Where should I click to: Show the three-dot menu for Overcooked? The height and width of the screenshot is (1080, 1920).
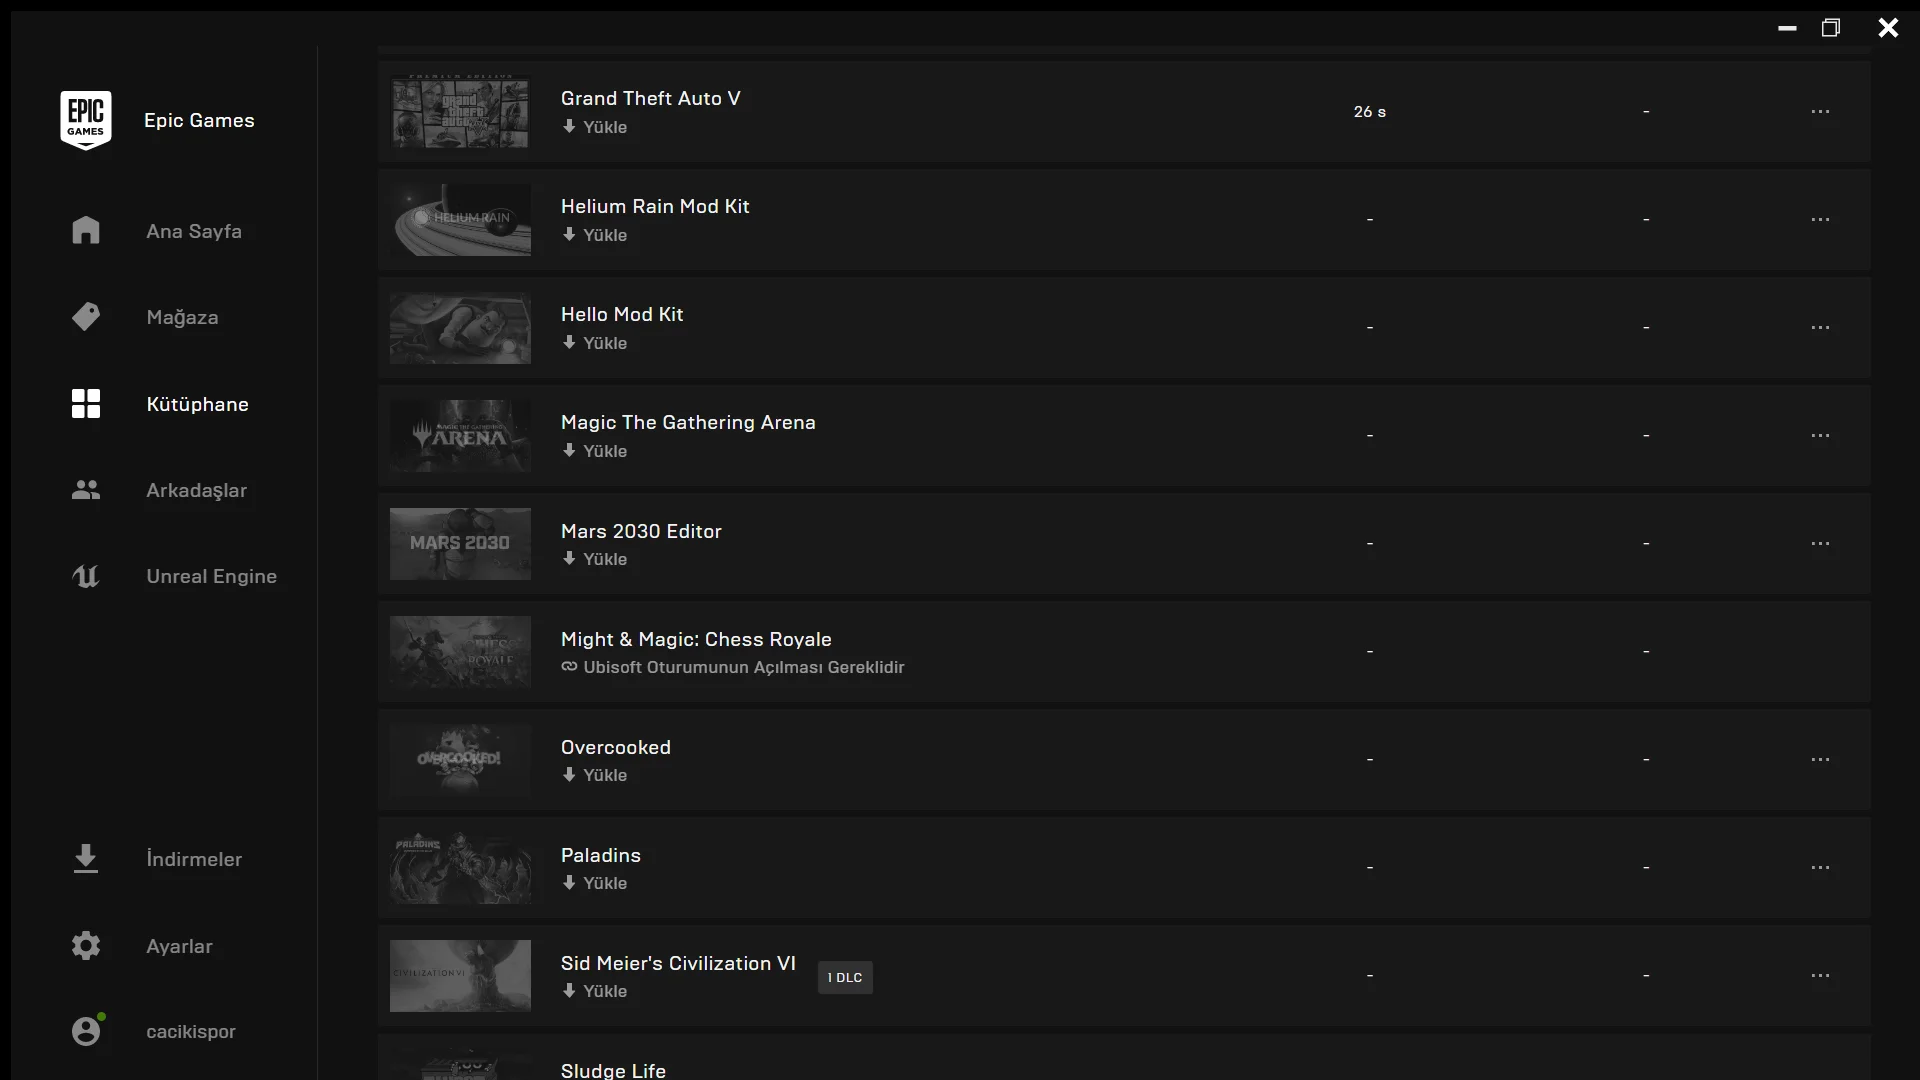(1820, 760)
